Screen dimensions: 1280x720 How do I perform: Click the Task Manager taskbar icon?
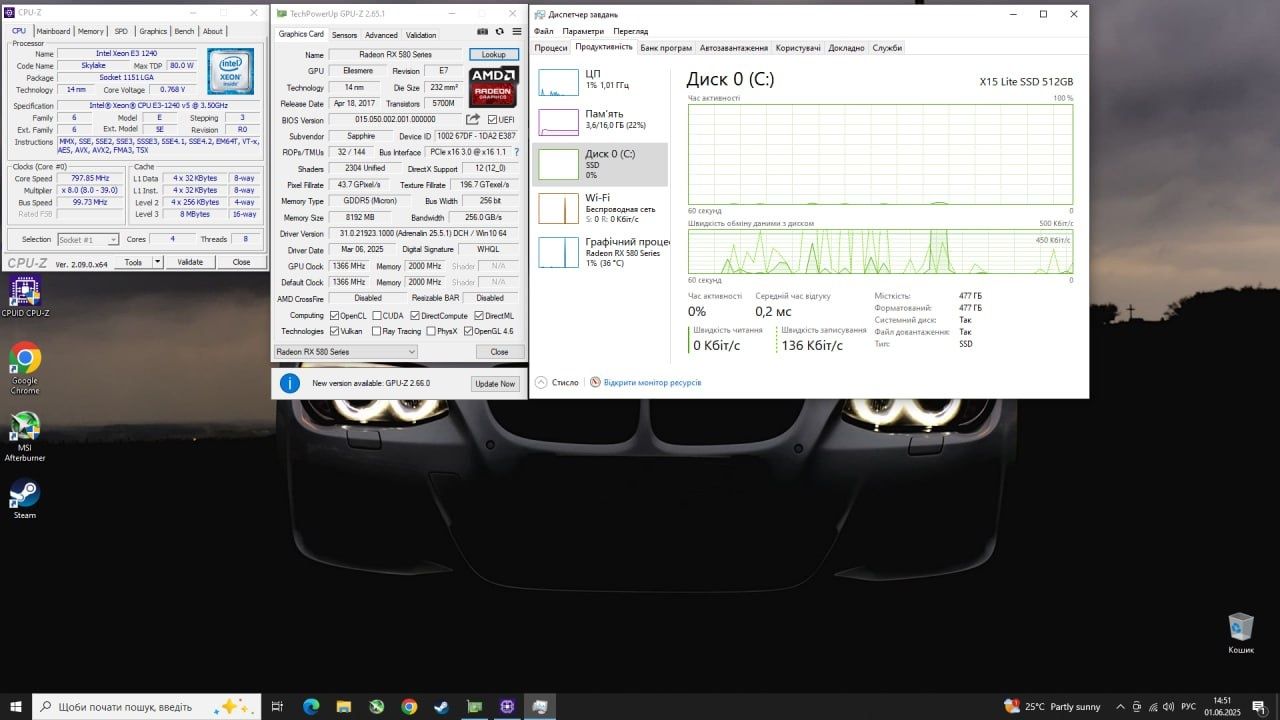(x=540, y=706)
